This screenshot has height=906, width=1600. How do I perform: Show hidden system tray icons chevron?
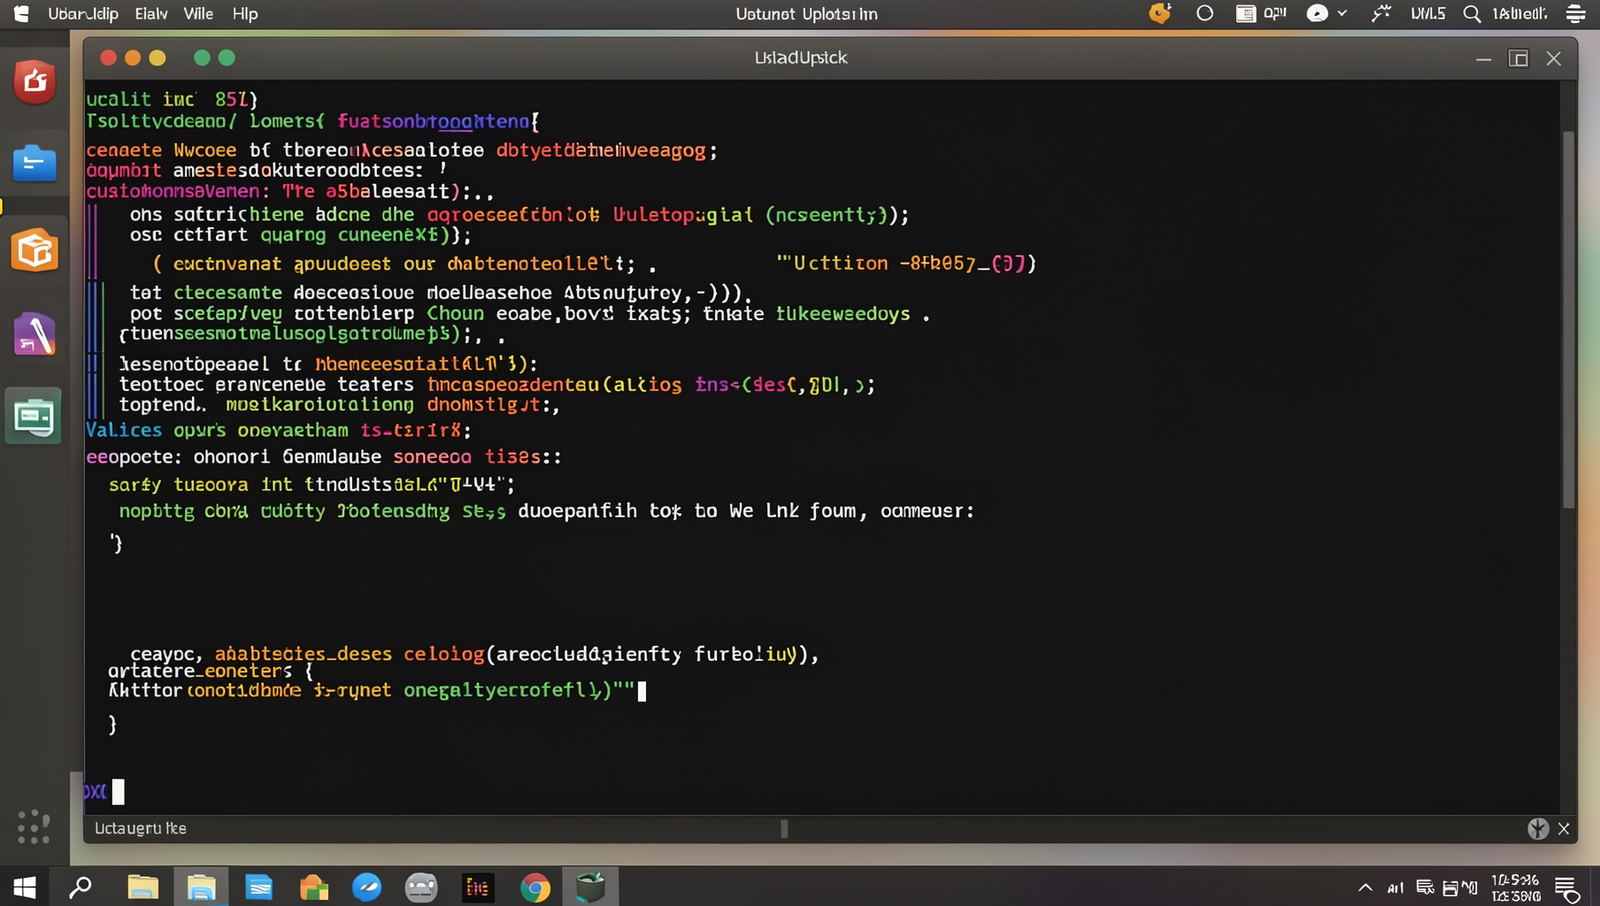tap(1365, 888)
